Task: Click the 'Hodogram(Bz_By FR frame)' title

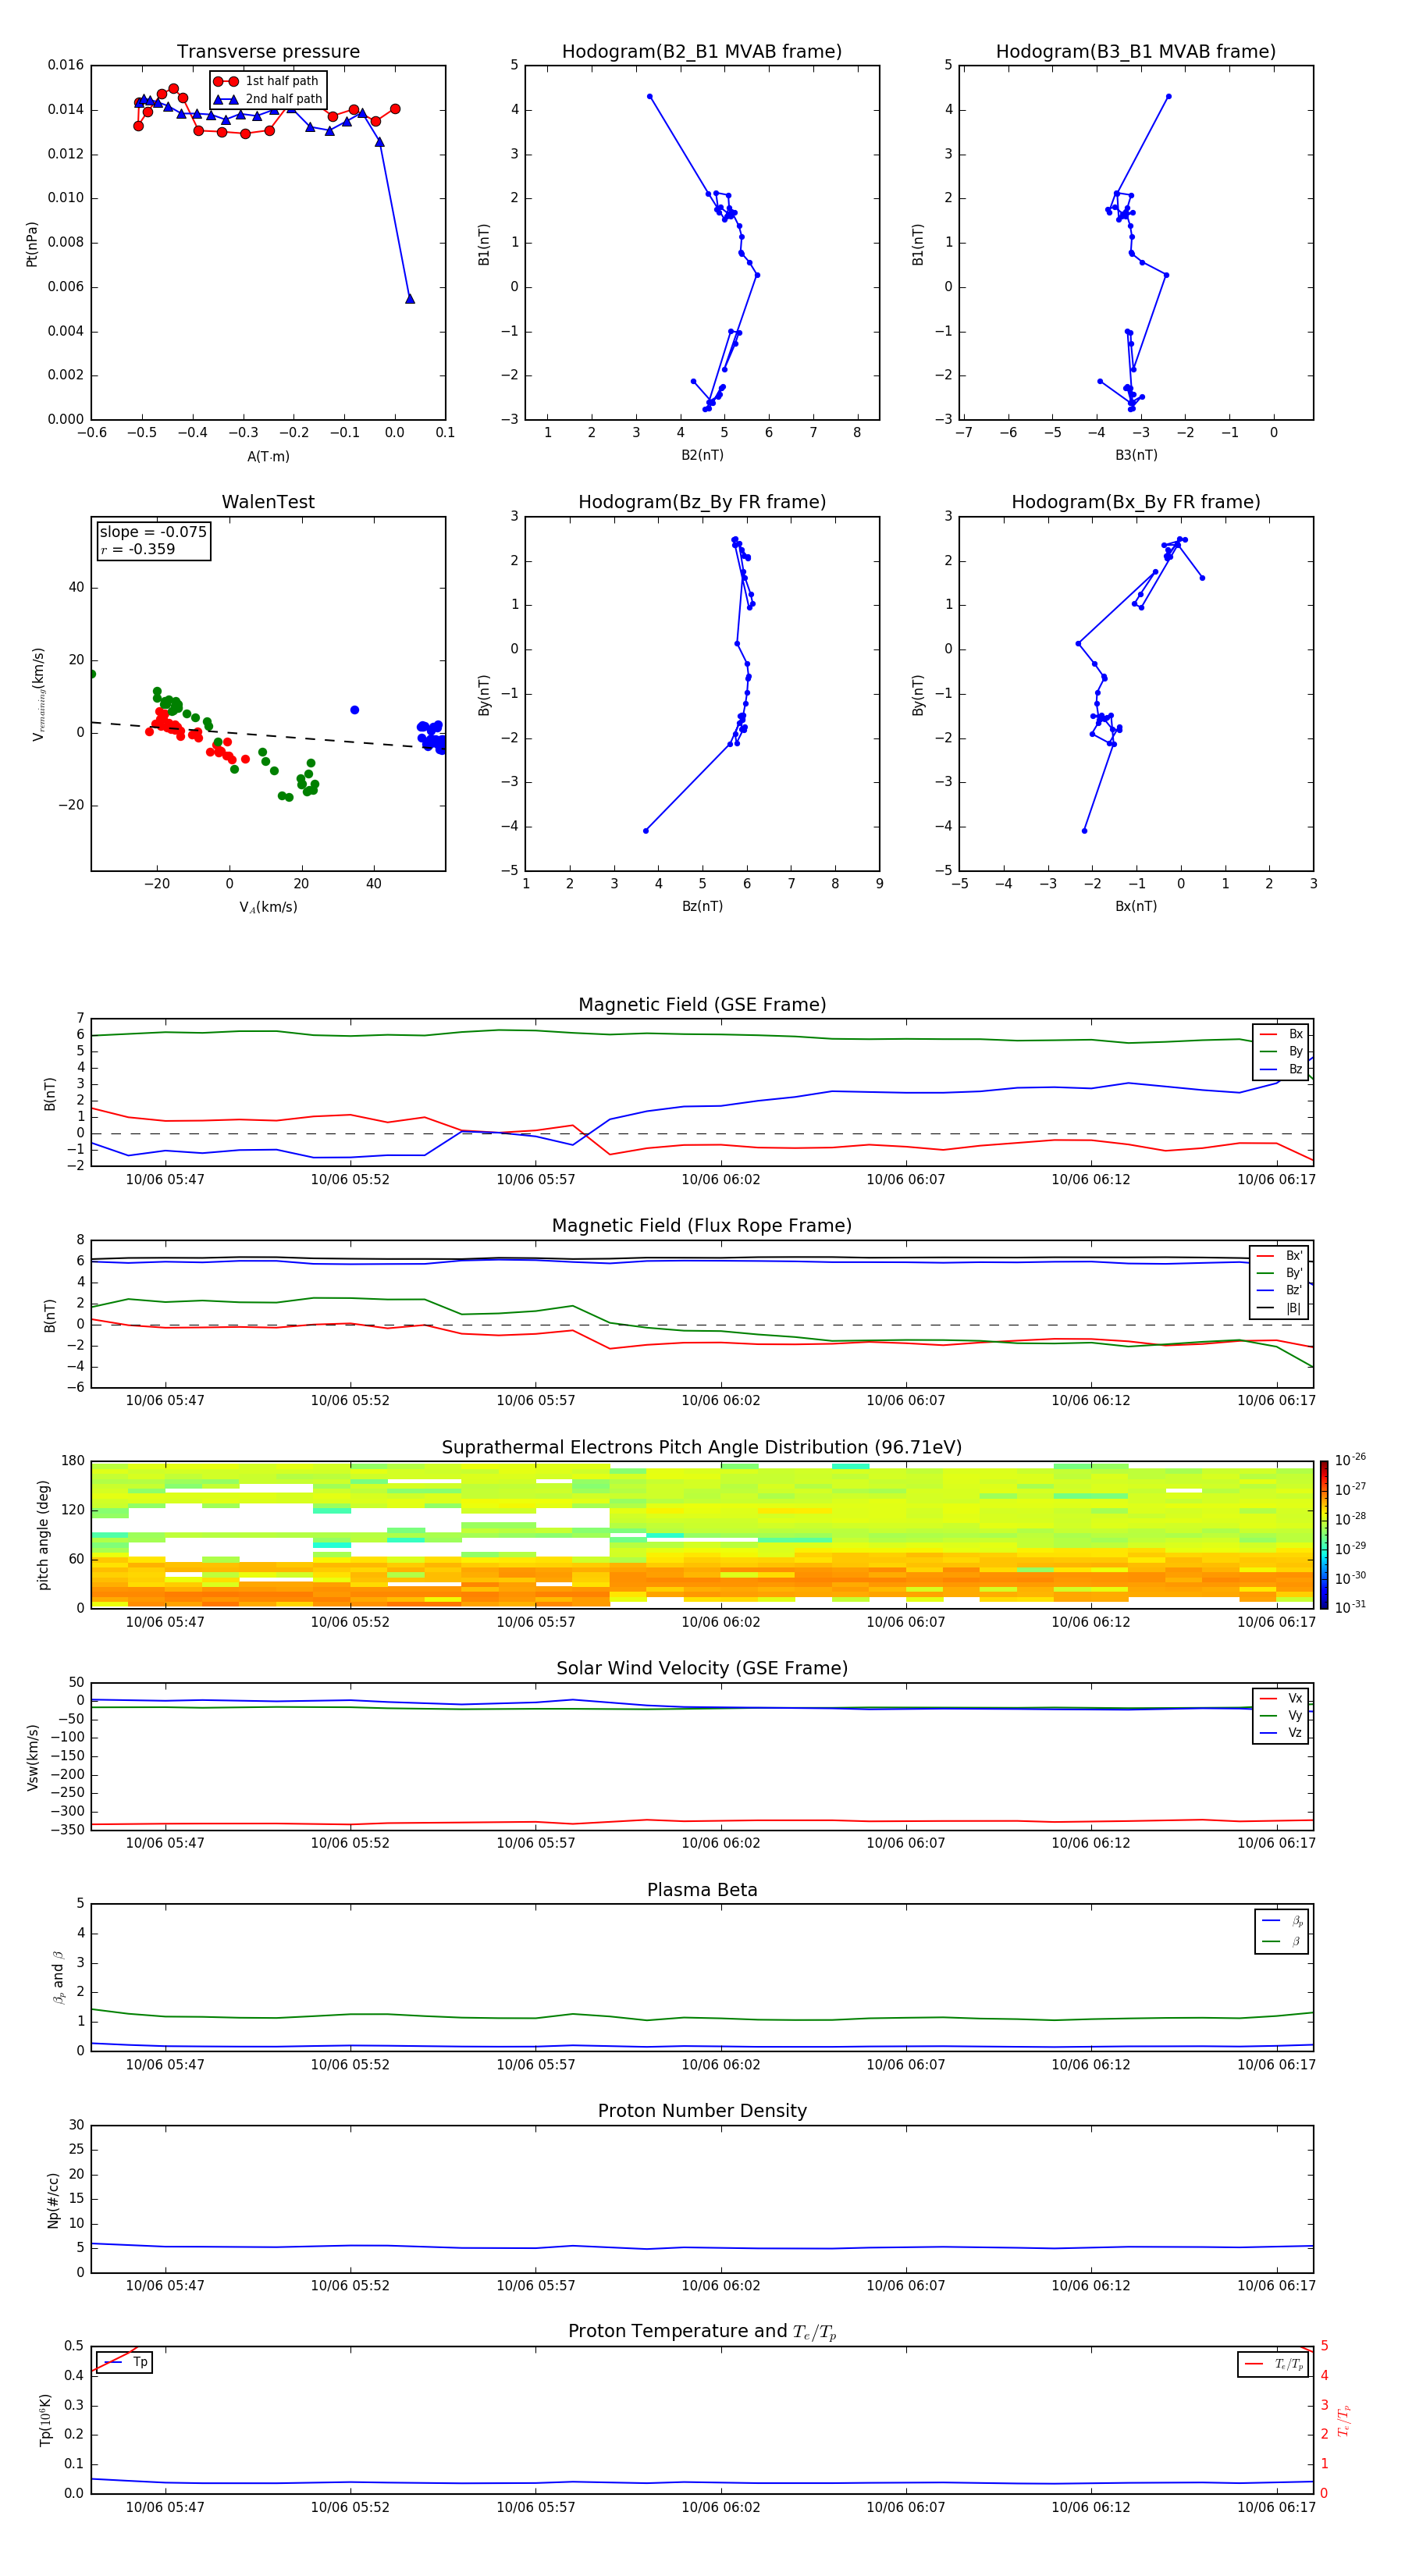Action: [702, 502]
